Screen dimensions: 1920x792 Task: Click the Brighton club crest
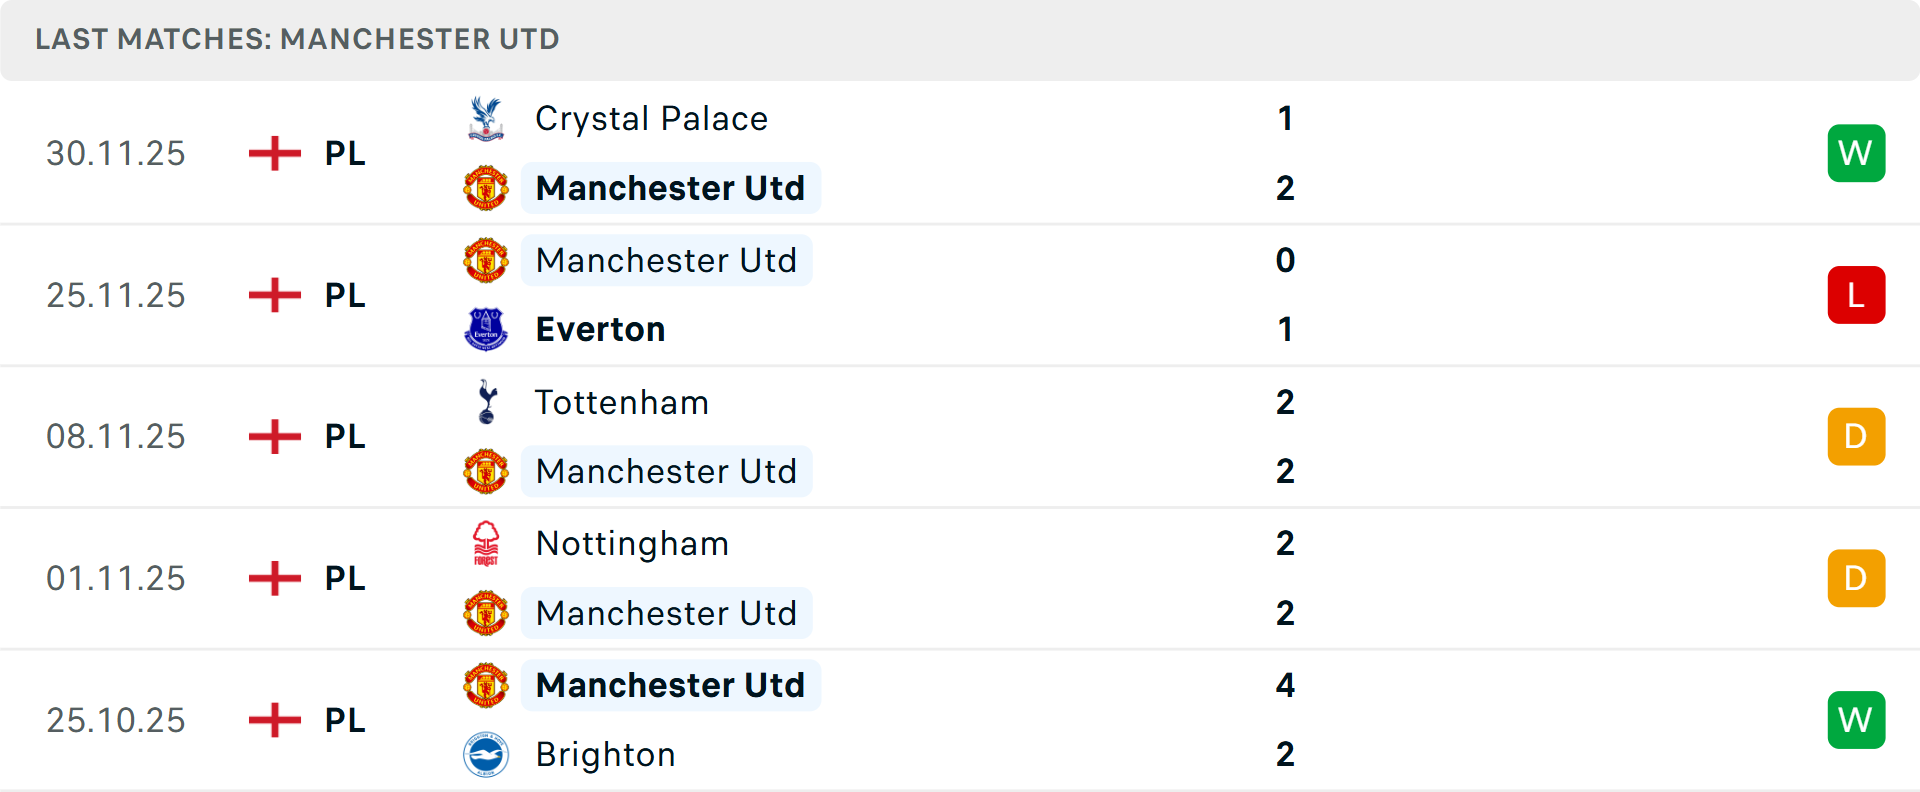486,754
